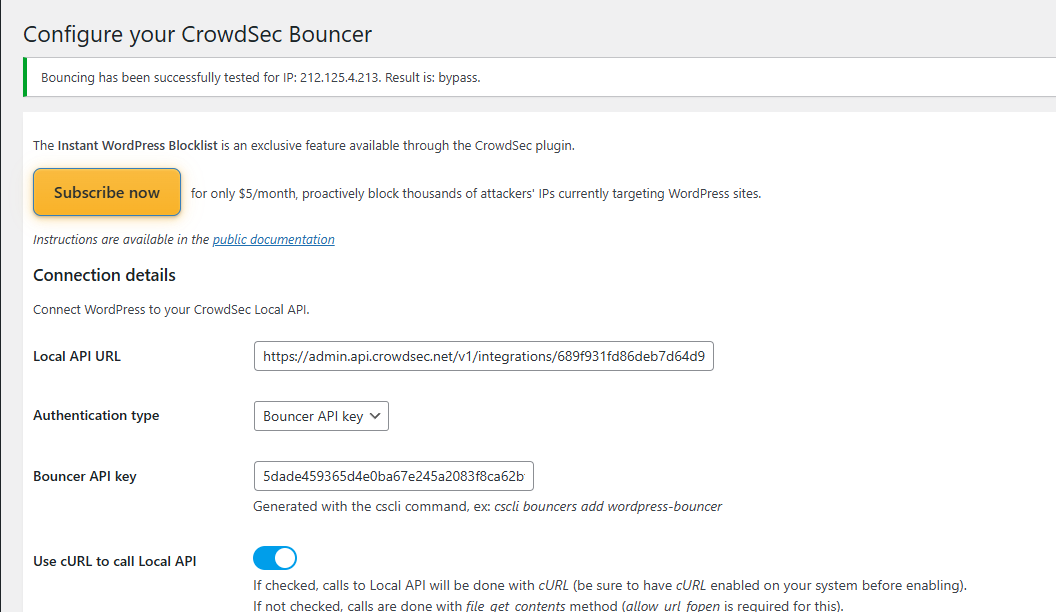1056x612 pixels.
Task: Toggle Use cURL to call Local API
Action: (275, 558)
